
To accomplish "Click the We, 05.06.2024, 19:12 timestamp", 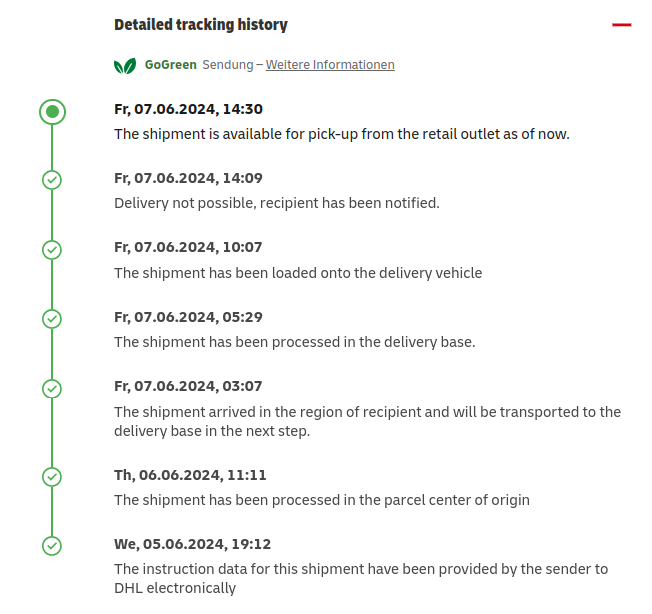I will (193, 544).
